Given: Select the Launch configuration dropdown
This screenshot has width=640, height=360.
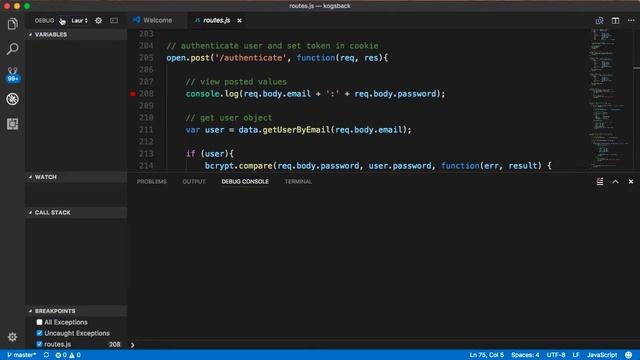Looking at the screenshot, I should point(79,20).
